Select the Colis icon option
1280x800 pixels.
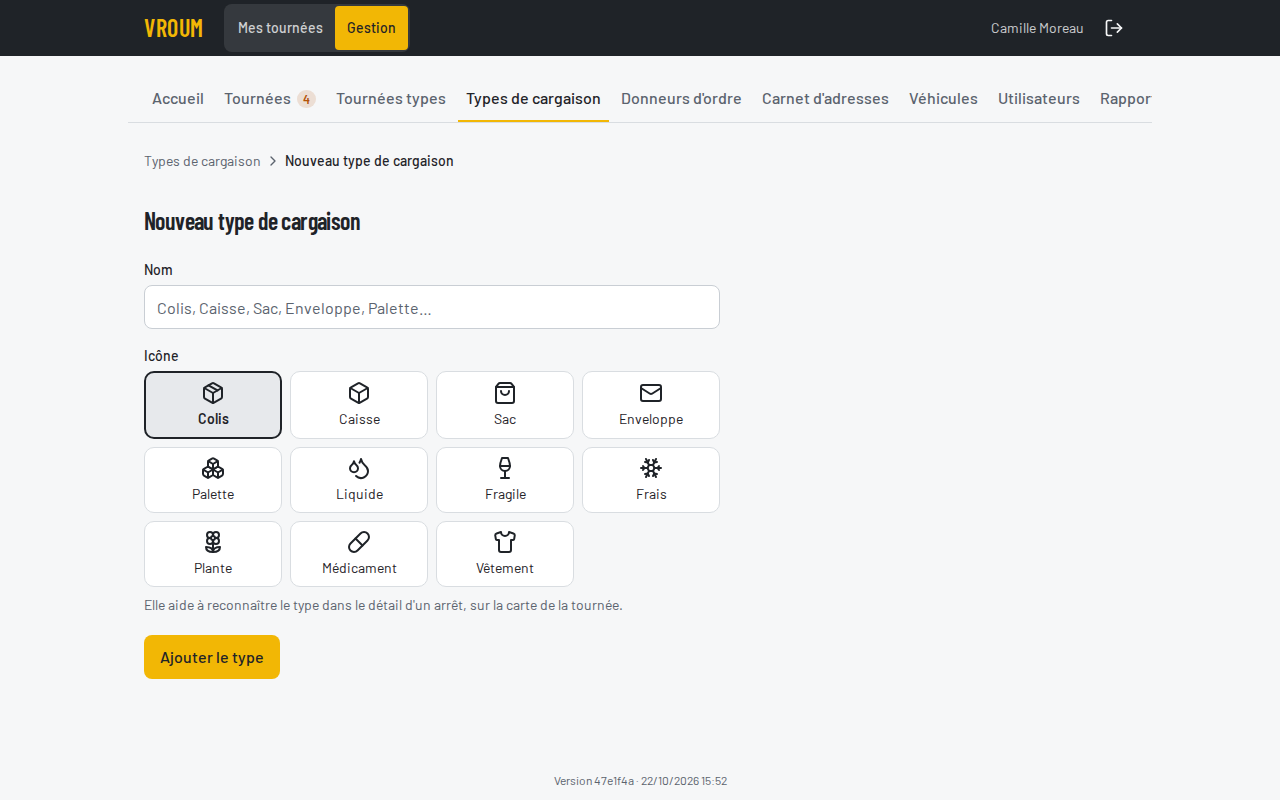(x=213, y=405)
